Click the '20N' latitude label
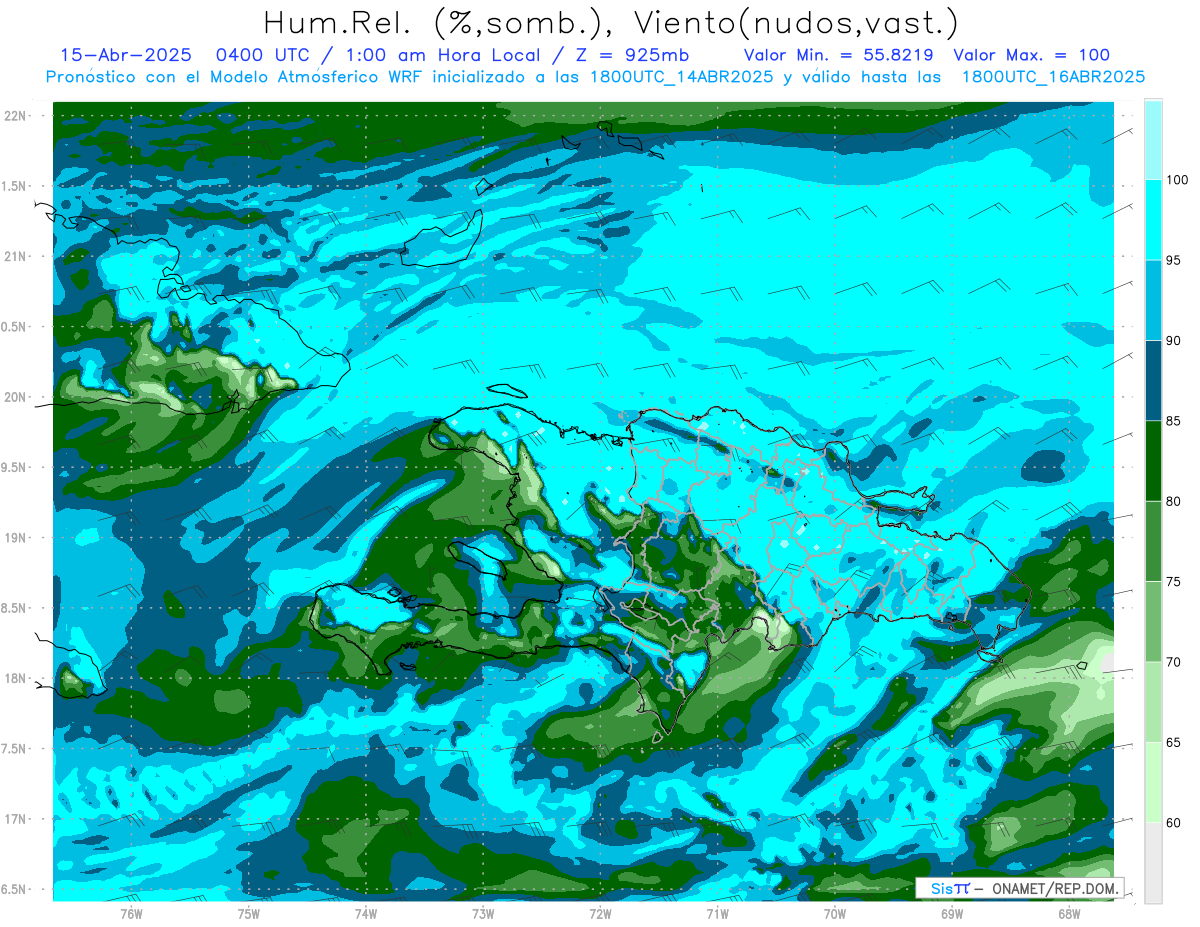 15,397
